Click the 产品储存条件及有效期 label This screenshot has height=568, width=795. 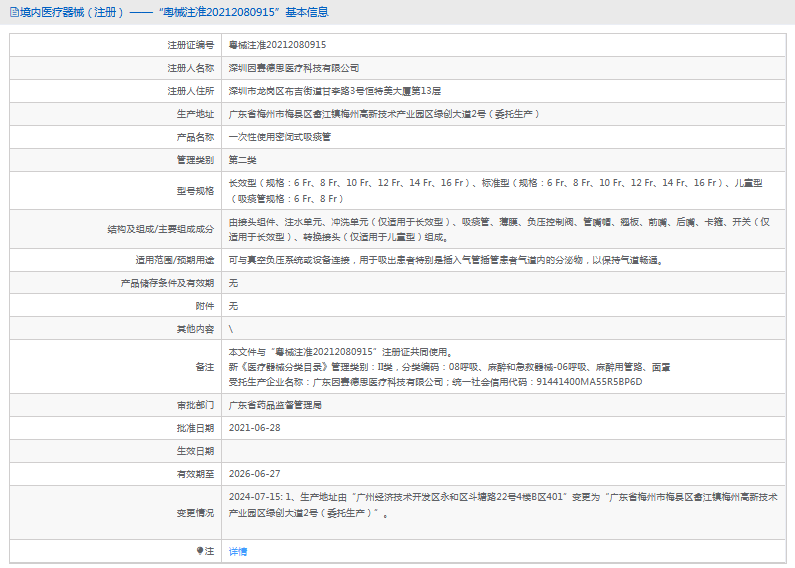point(167,283)
